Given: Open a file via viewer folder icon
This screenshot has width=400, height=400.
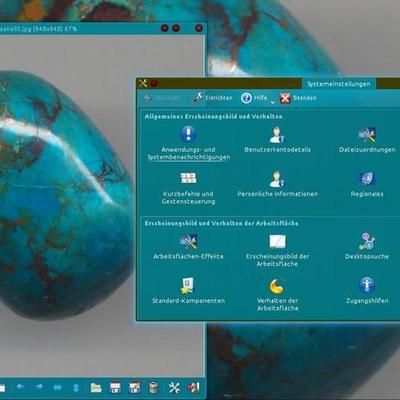Looking at the screenshot, I should (x=96, y=387).
